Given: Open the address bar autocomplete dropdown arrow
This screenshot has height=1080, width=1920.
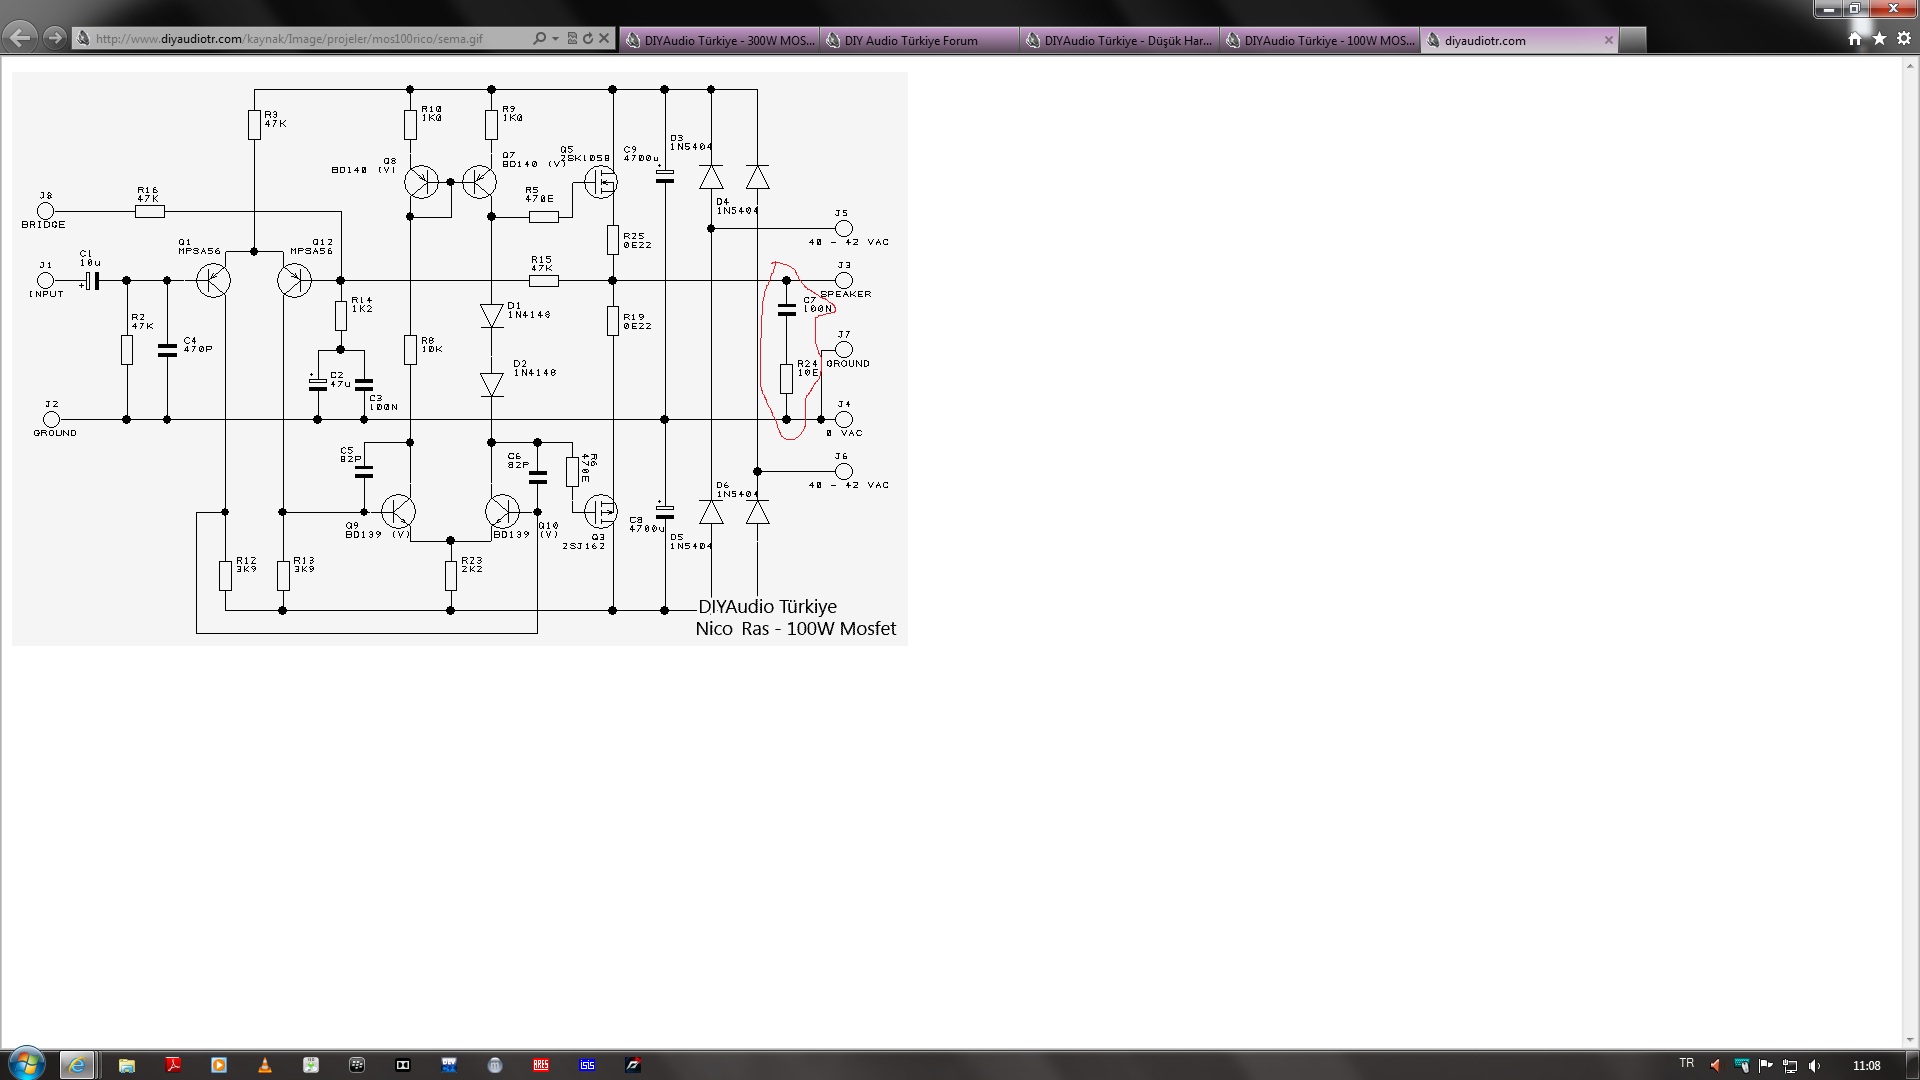Looking at the screenshot, I should point(555,38).
